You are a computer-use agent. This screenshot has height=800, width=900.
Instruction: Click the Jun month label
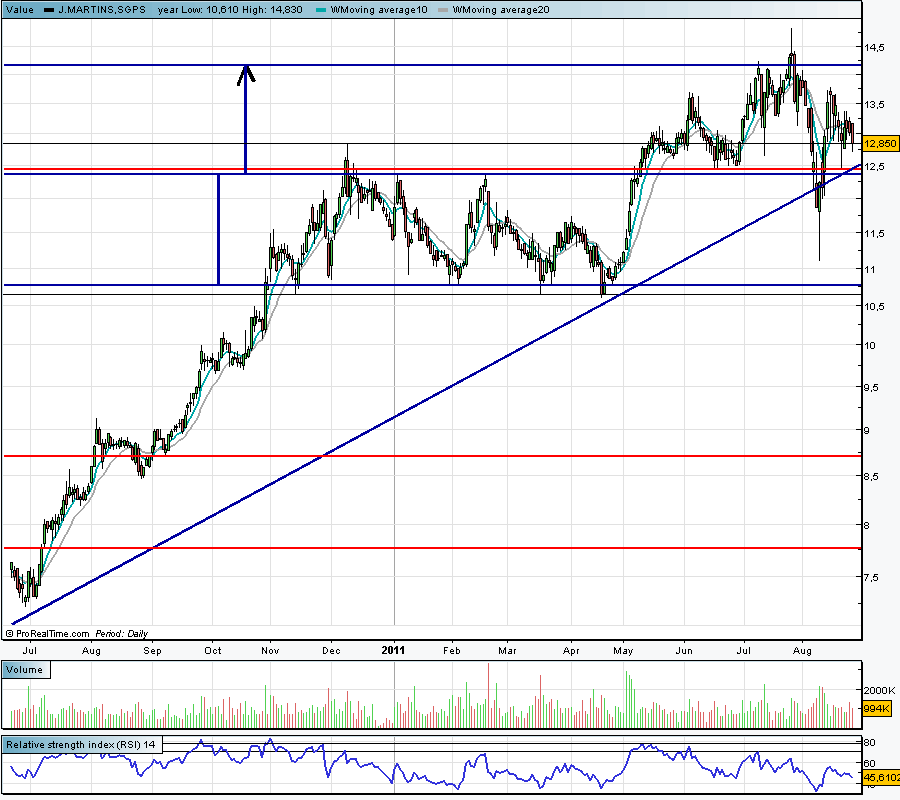[x=684, y=651]
